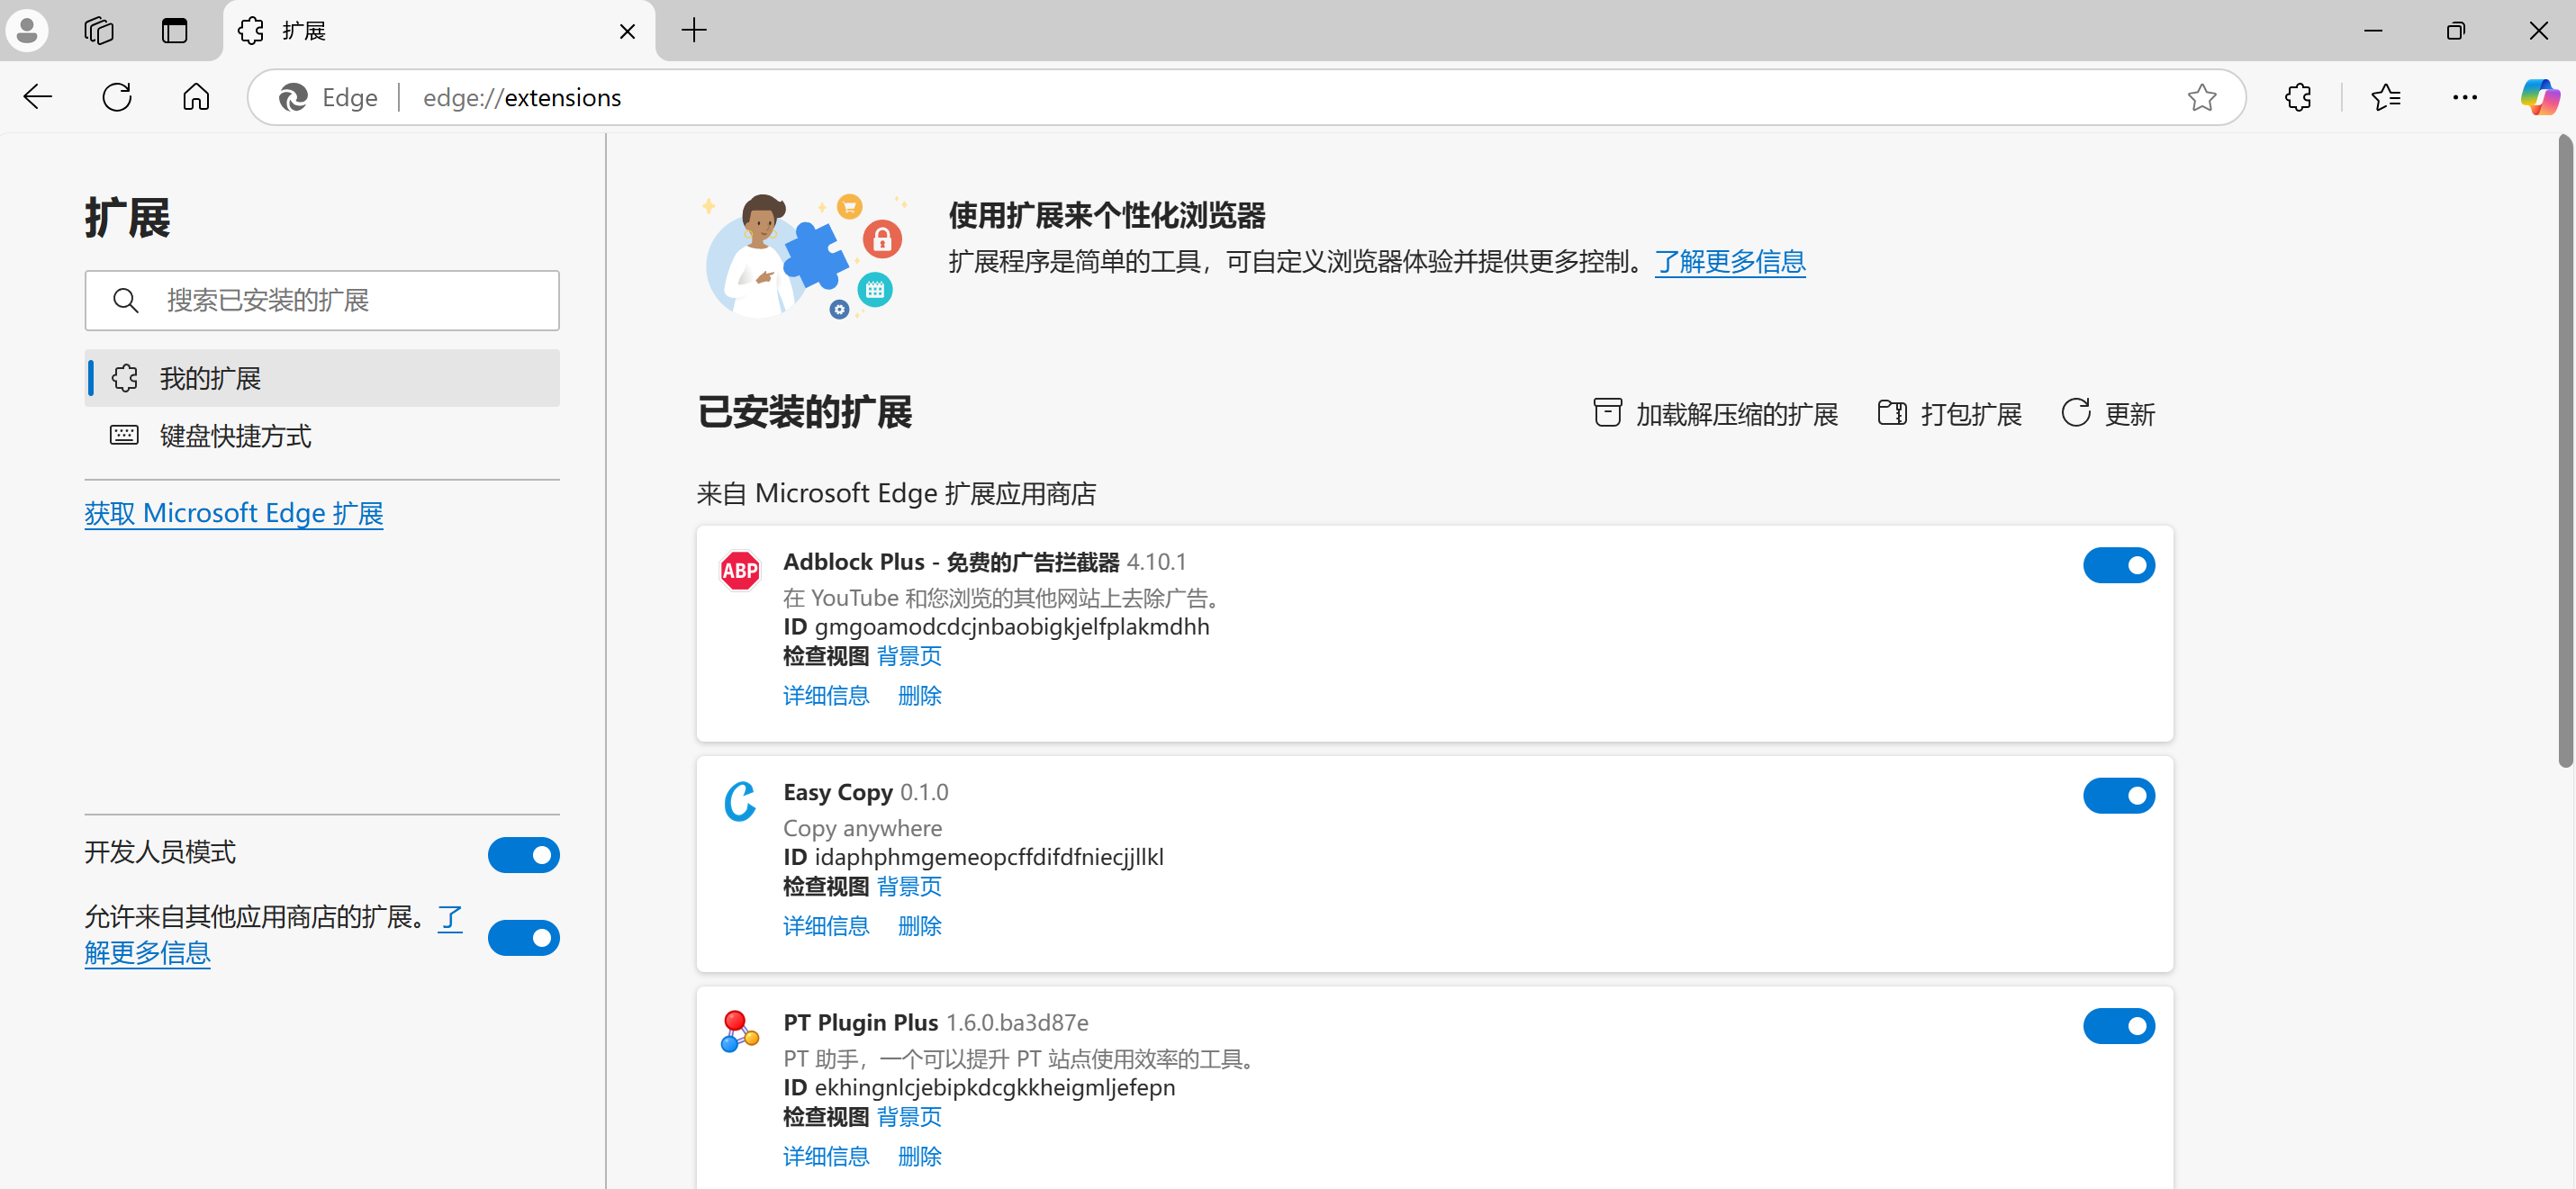The width and height of the screenshot is (2576, 1189).
Task: Click 加载解压缩的扩展 button
Action: point(1715,414)
